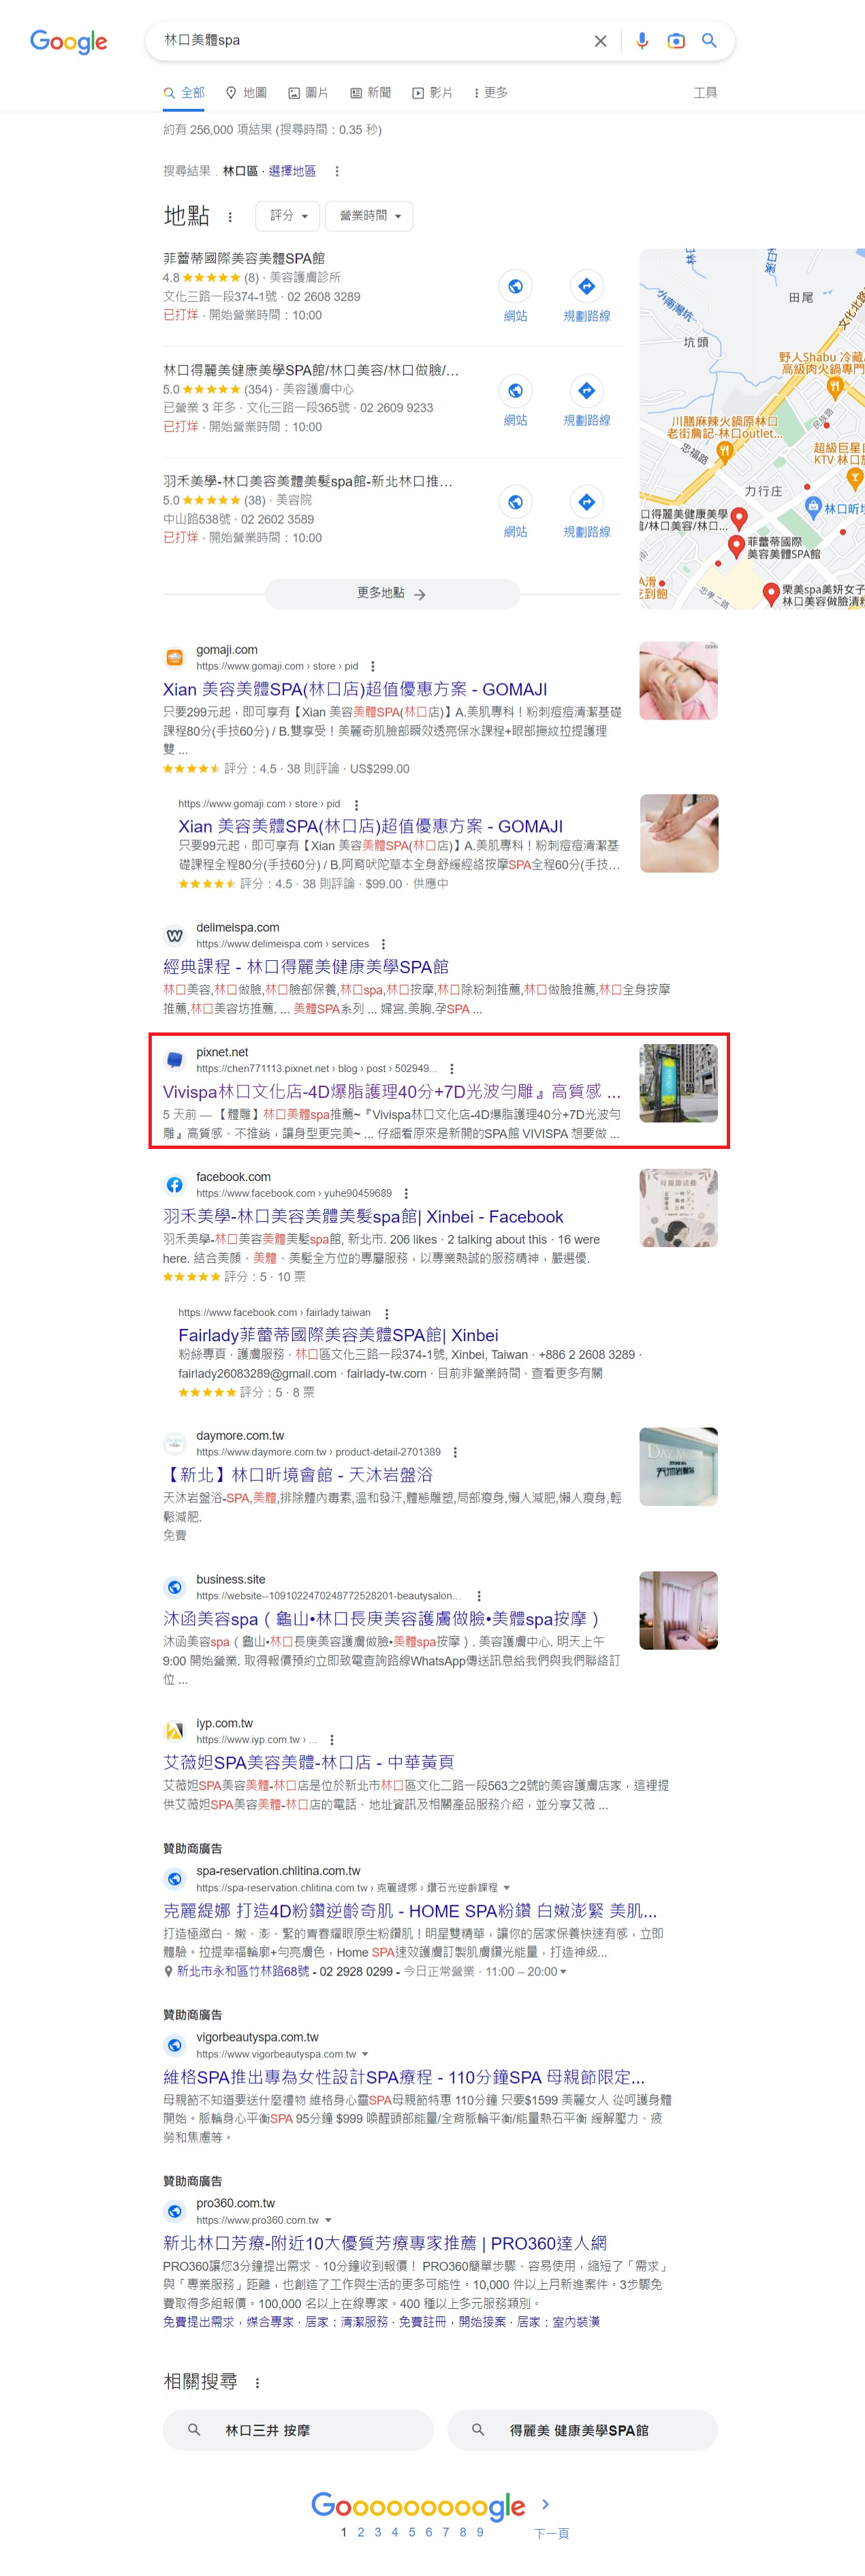The height and width of the screenshot is (2576, 865).
Task: Open image search camera icon
Action: coord(676,41)
